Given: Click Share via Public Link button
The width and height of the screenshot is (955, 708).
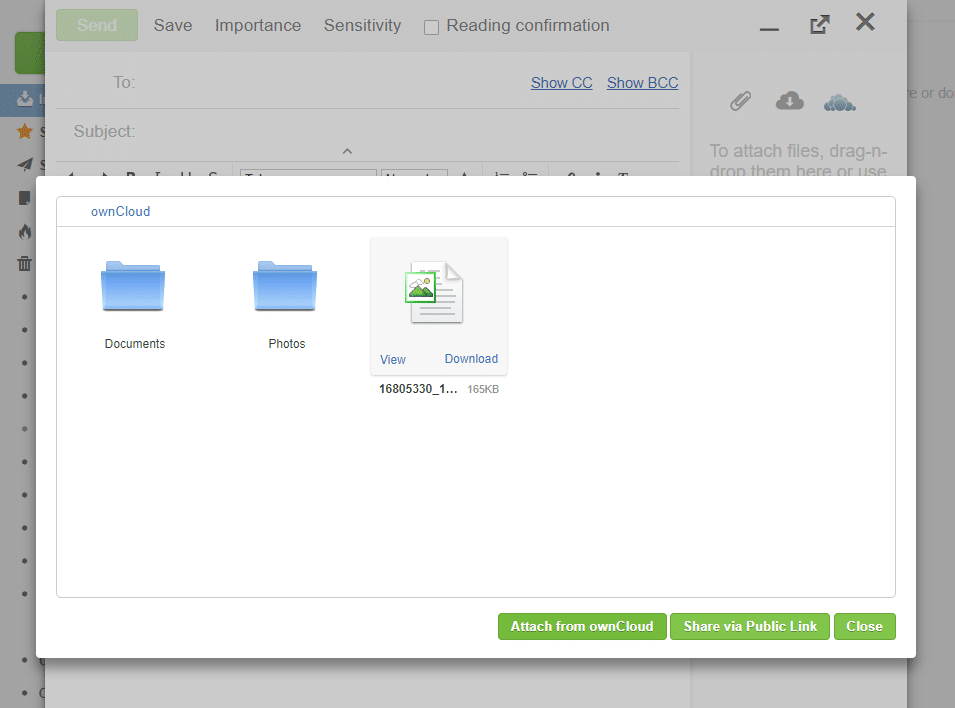Looking at the screenshot, I should click(750, 626).
